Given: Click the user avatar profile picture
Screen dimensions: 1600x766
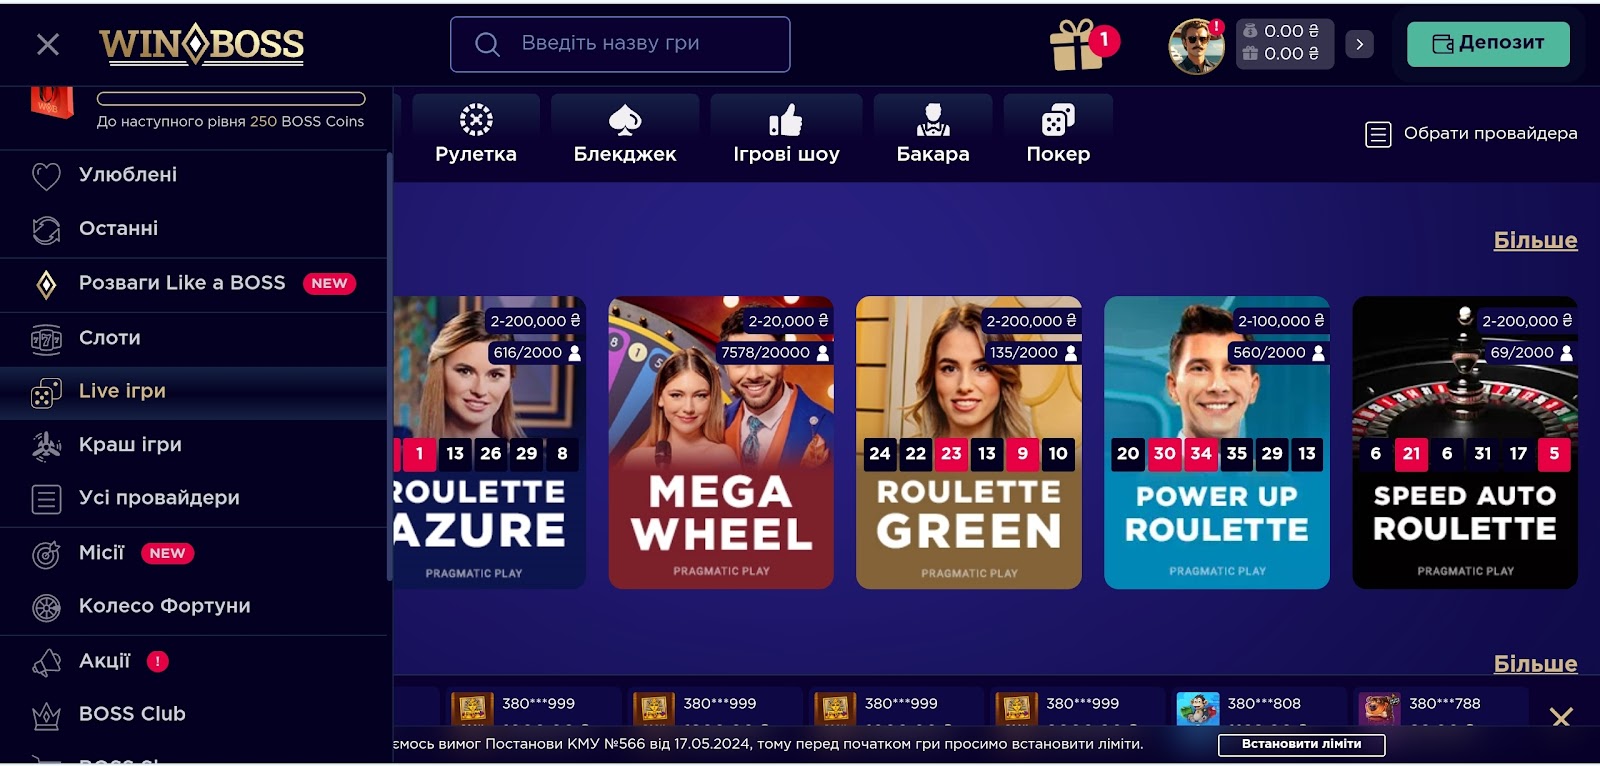Looking at the screenshot, I should pos(1196,46).
